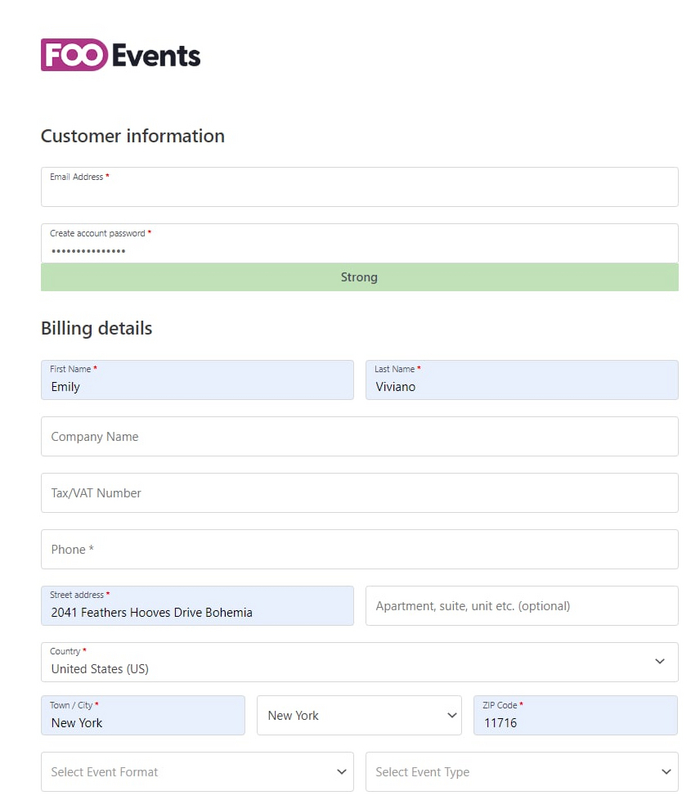Open the New York state dropdown
The width and height of the screenshot is (700, 800).
click(345, 716)
